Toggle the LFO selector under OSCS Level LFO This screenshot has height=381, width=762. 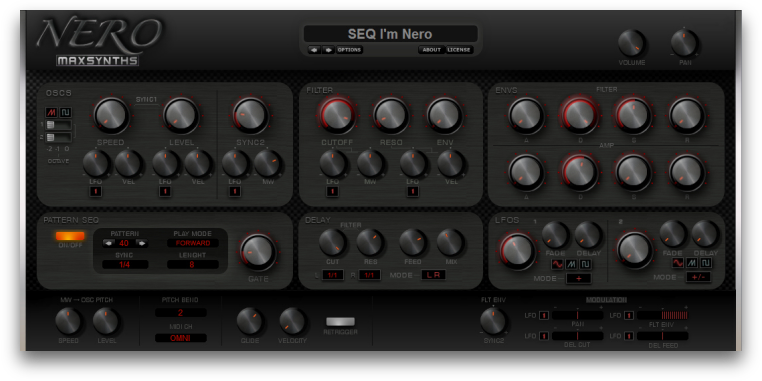[165, 191]
